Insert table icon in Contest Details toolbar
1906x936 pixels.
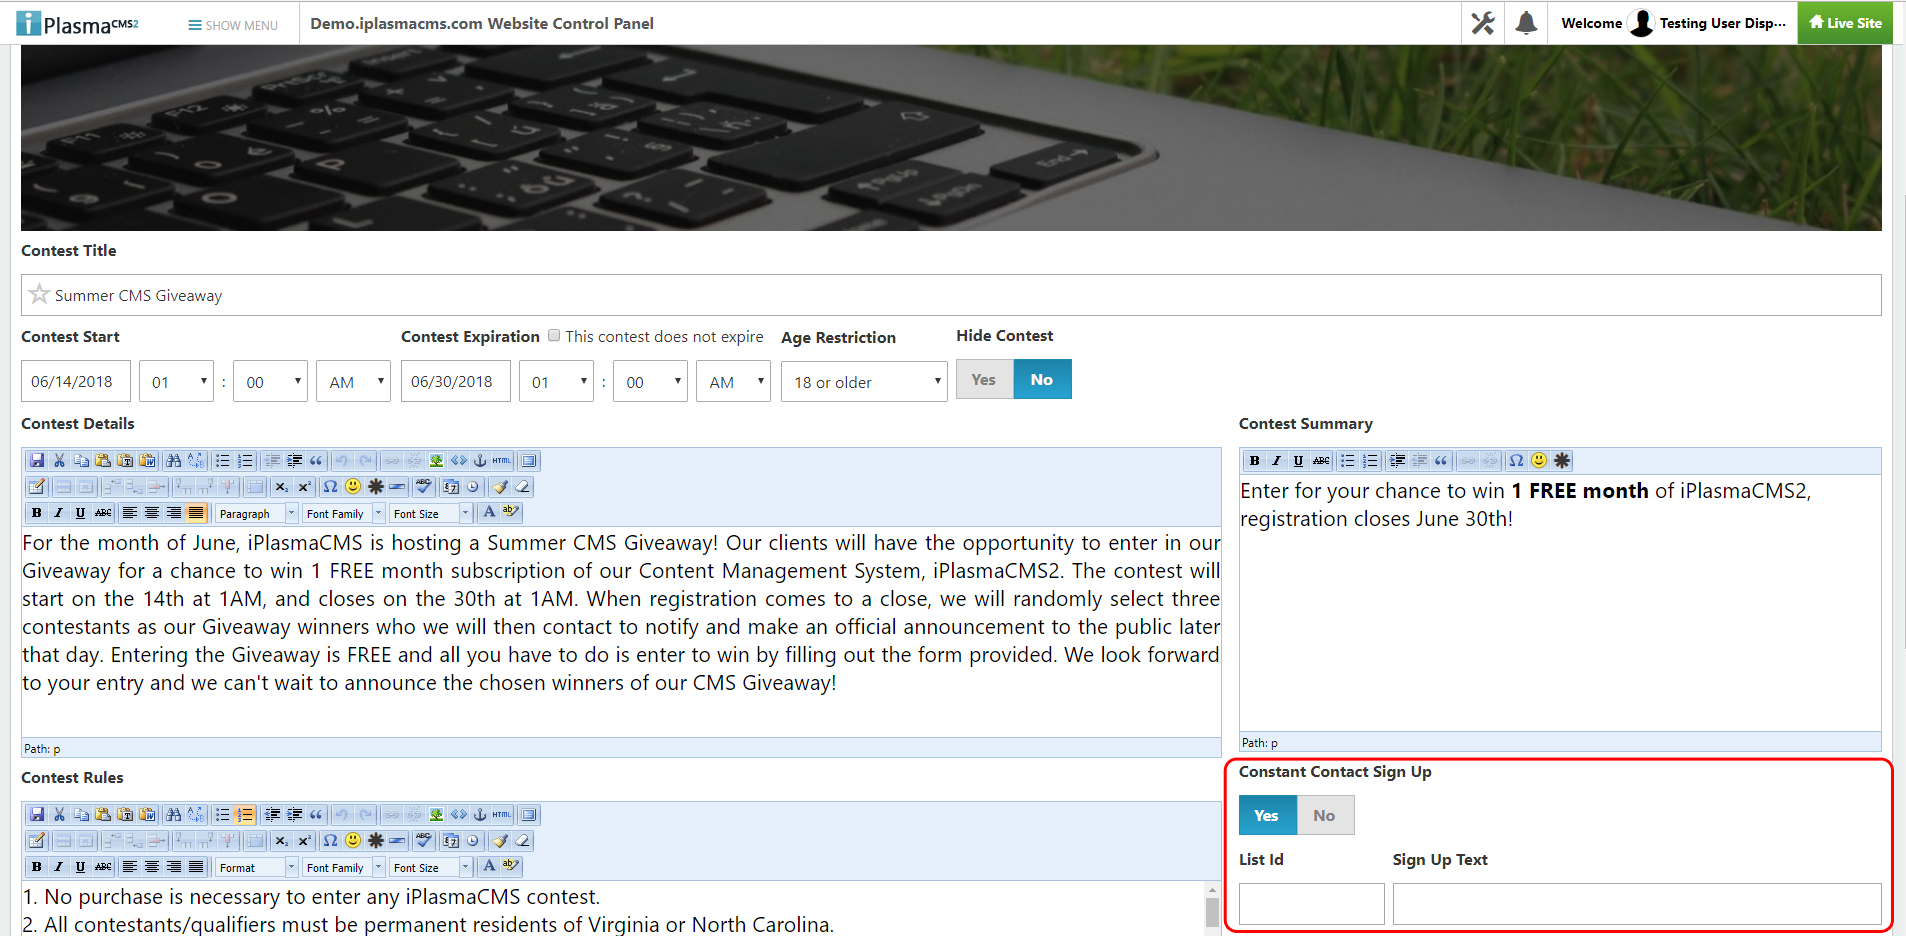click(37, 487)
